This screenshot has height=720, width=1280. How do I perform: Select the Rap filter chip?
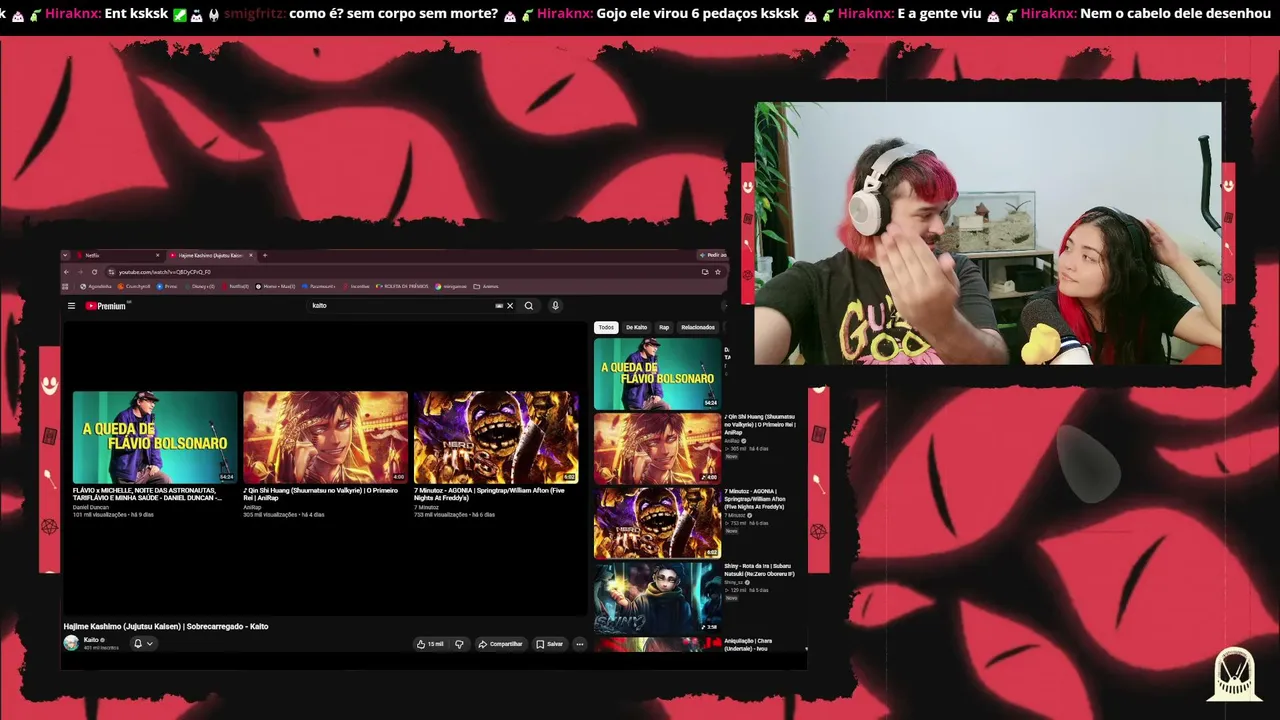[x=664, y=327]
